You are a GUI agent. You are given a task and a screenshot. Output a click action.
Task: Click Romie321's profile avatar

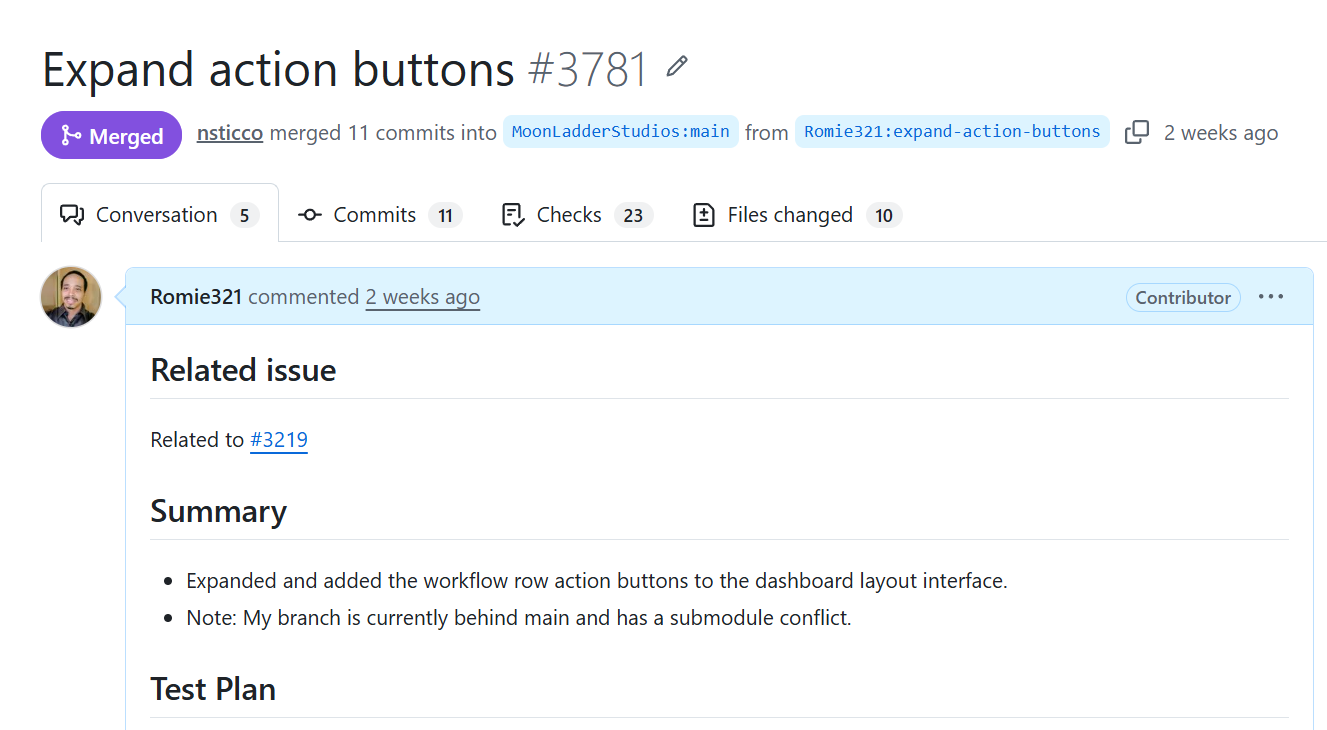point(71,297)
